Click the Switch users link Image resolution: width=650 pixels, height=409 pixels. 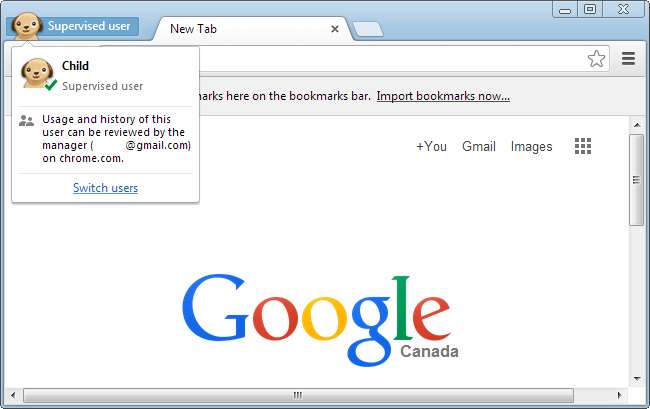[x=105, y=188]
